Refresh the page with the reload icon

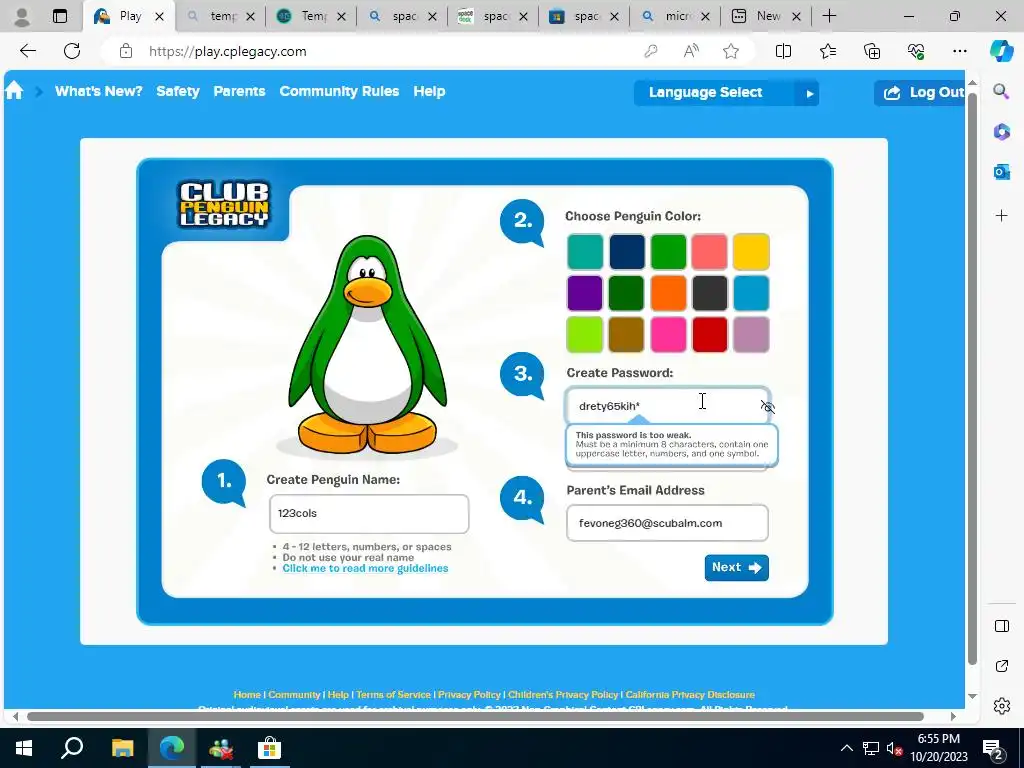(72, 51)
